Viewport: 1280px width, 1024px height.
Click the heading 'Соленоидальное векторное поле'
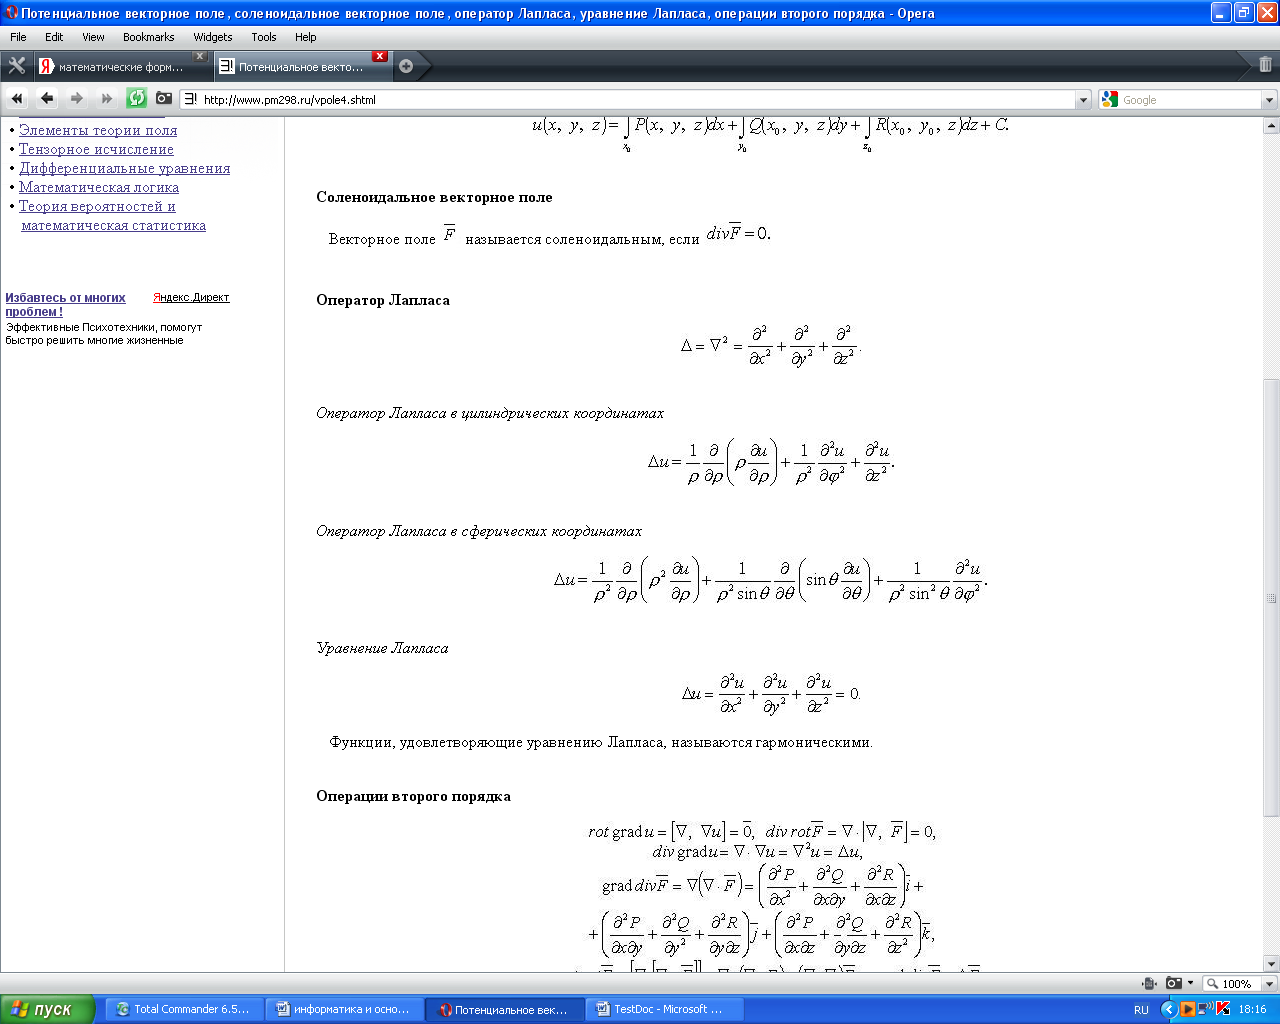click(434, 197)
